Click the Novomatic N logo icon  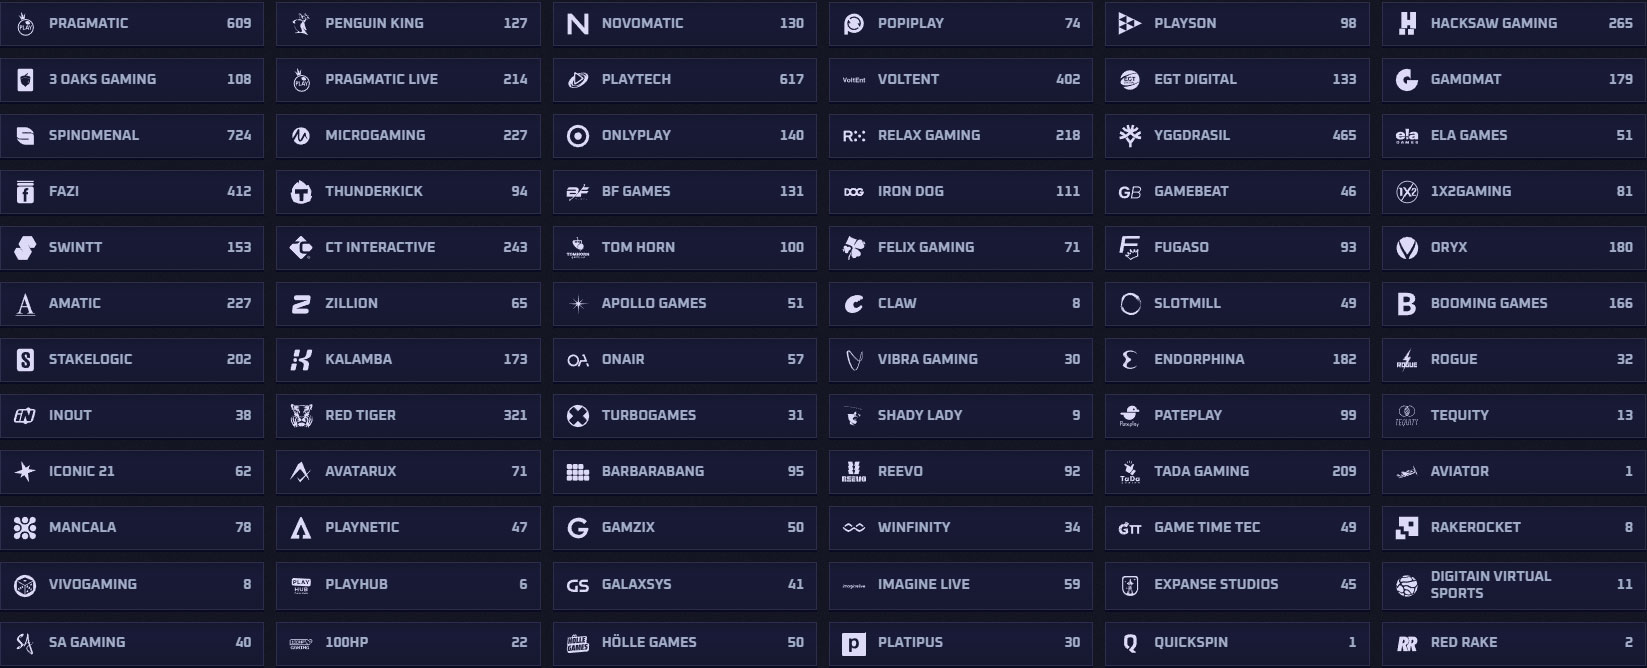(578, 24)
